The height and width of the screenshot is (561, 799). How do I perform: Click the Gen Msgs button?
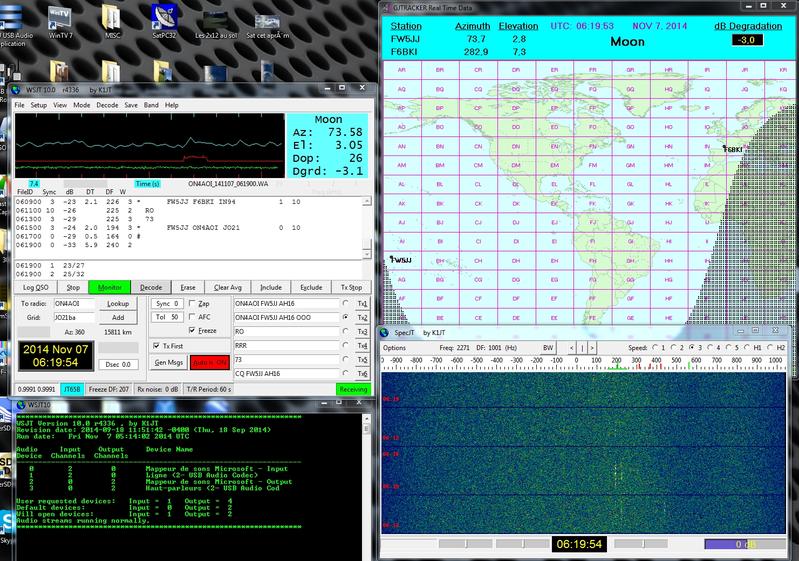[x=168, y=362]
